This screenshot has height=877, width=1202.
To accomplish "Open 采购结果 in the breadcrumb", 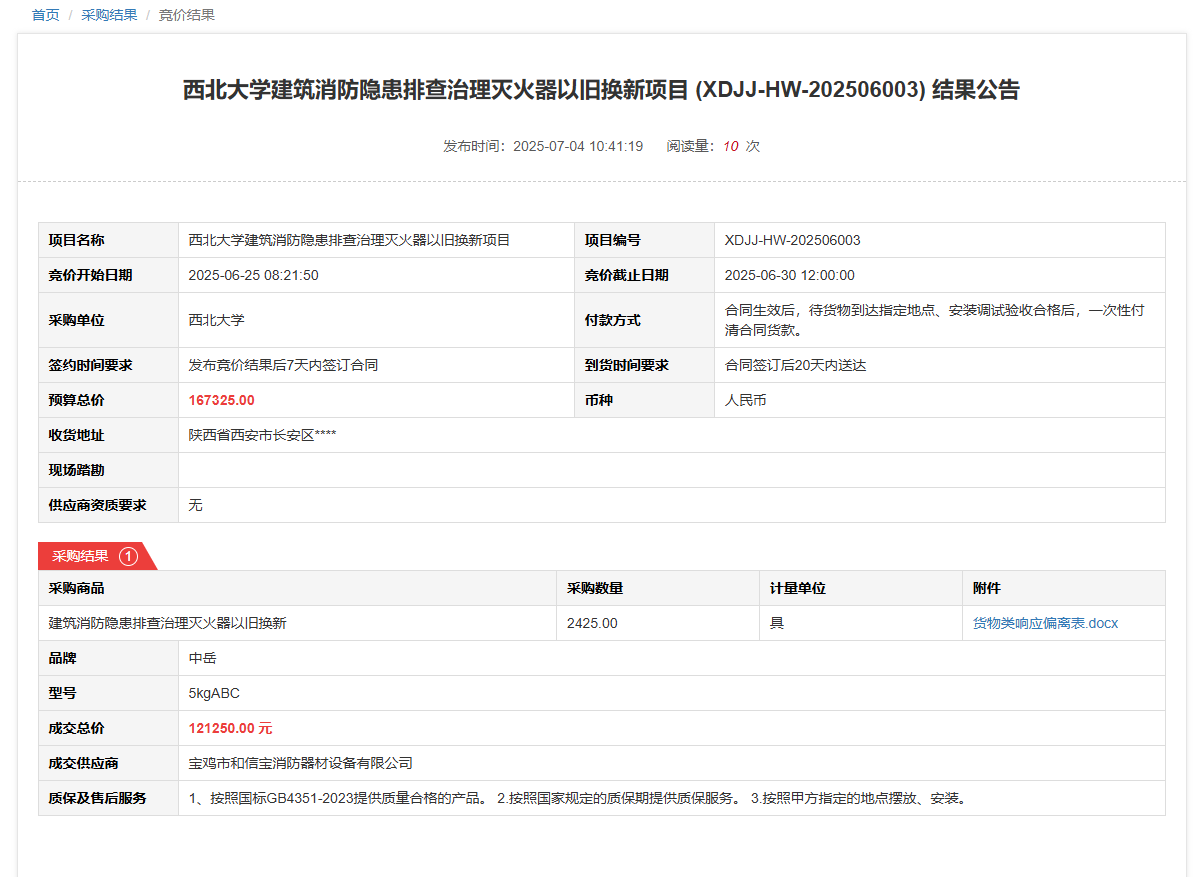I will pyautogui.click(x=109, y=15).
